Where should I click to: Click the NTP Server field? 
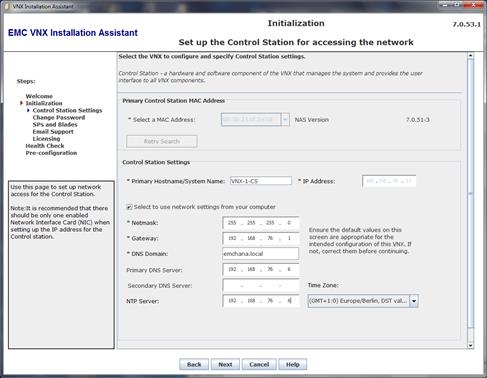(261, 301)
